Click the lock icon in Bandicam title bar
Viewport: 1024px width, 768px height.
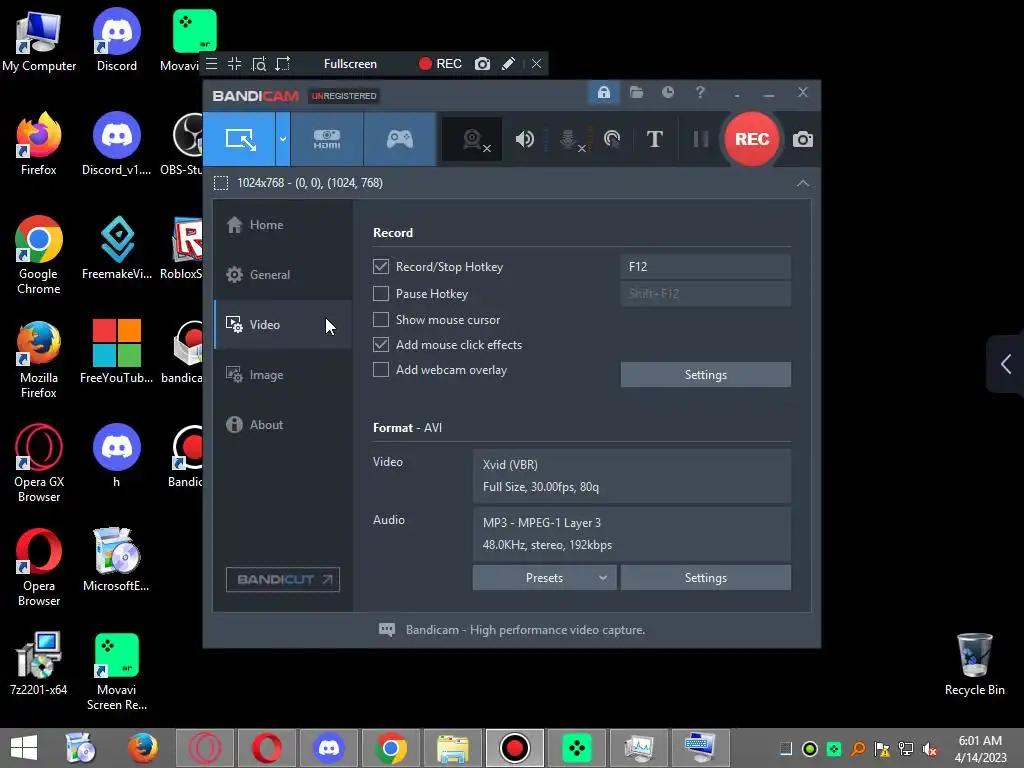click(x=603, y=93)
